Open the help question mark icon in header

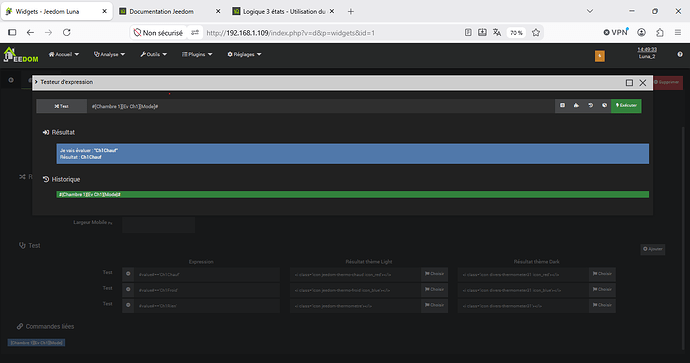[x=680, y=55]
